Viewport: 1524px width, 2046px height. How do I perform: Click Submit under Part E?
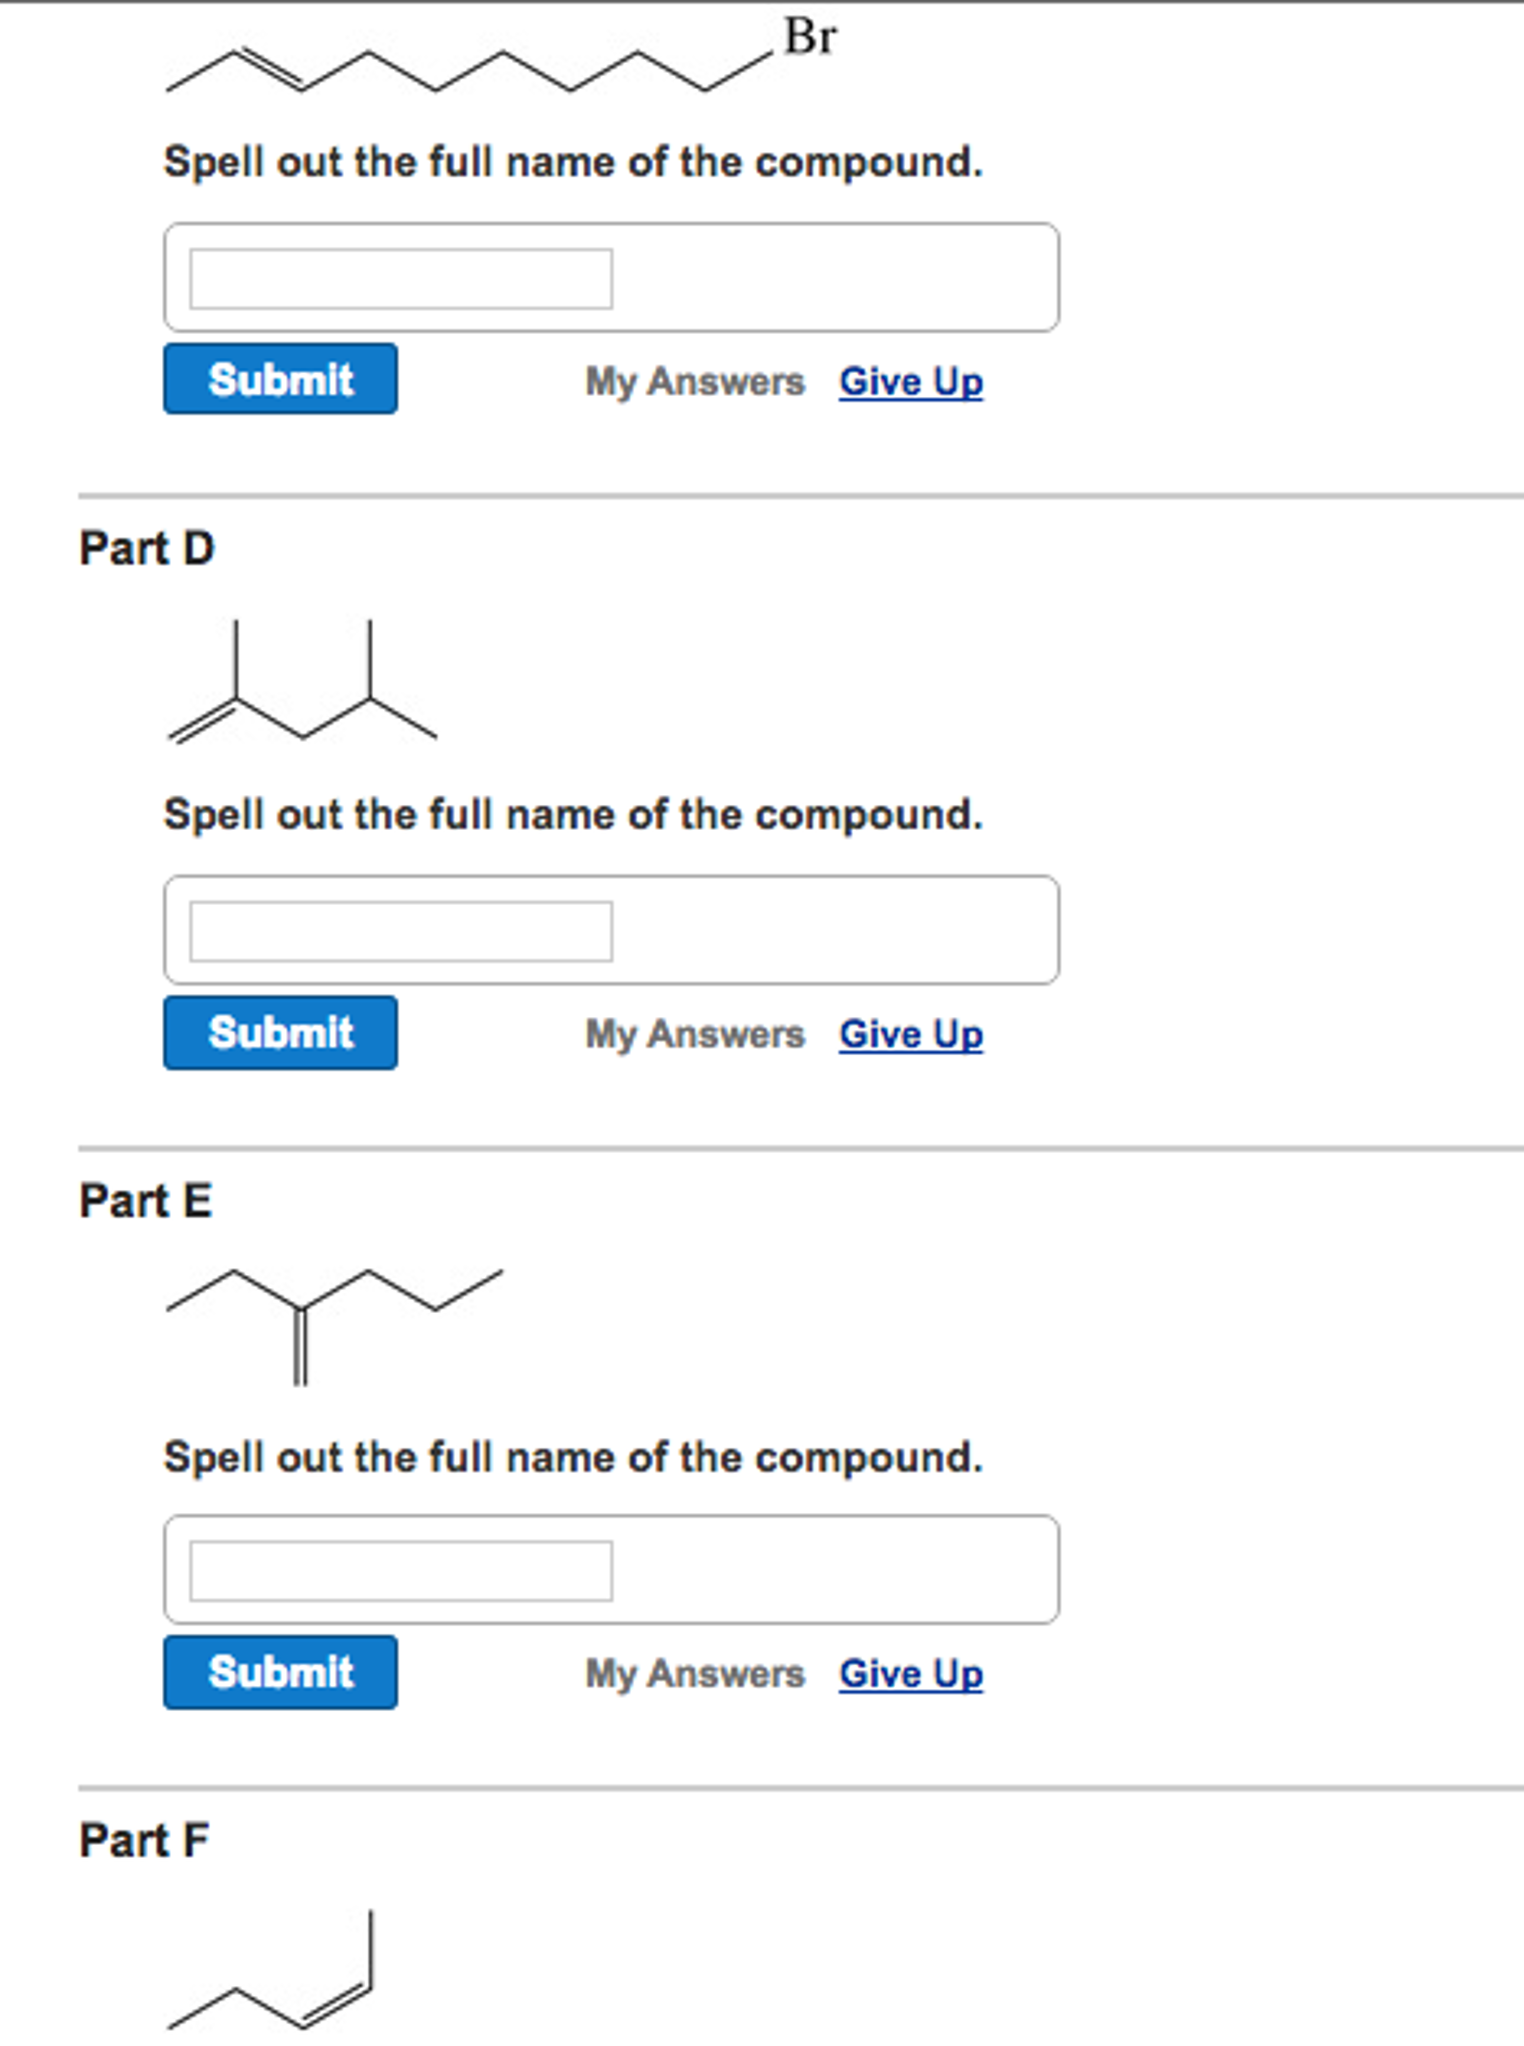(279, 1672)
